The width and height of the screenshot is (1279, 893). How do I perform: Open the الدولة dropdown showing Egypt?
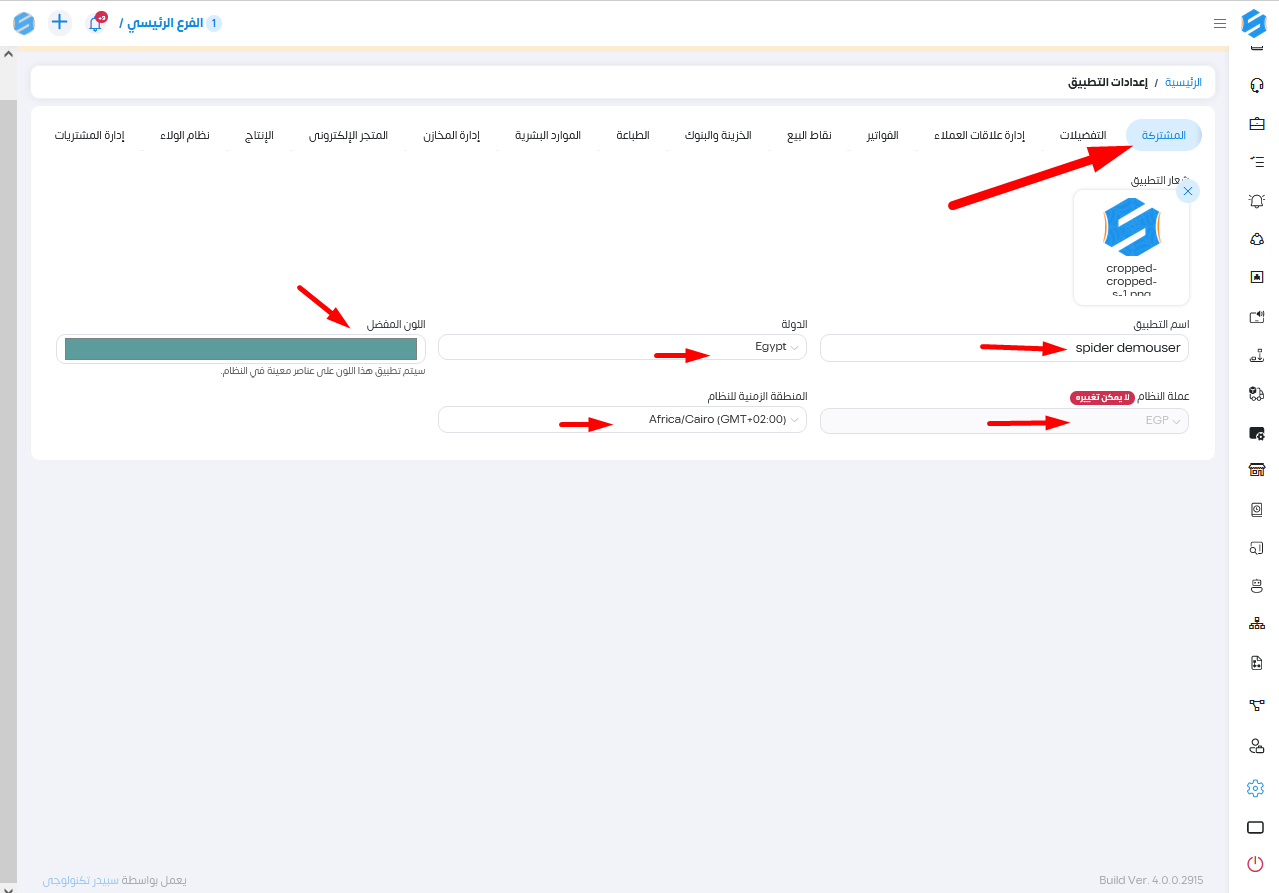[x=622, y=347]
